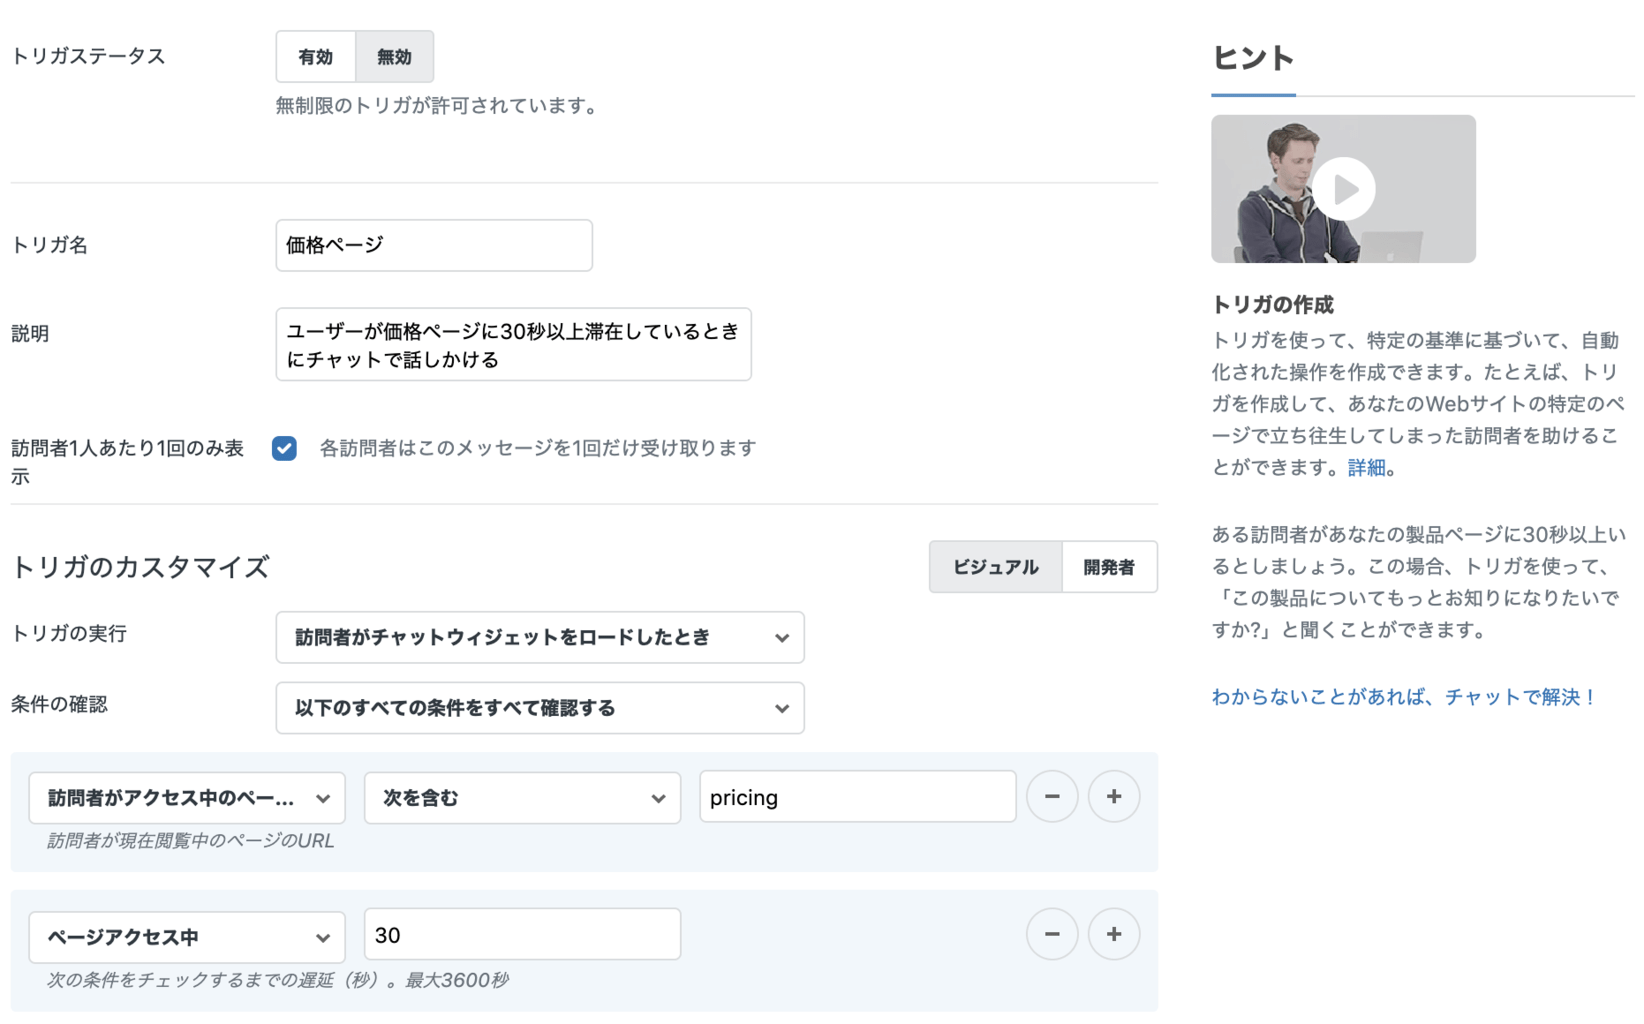
Task: Open the 条件の確認 dropdown
Action: tap(539, 708)
